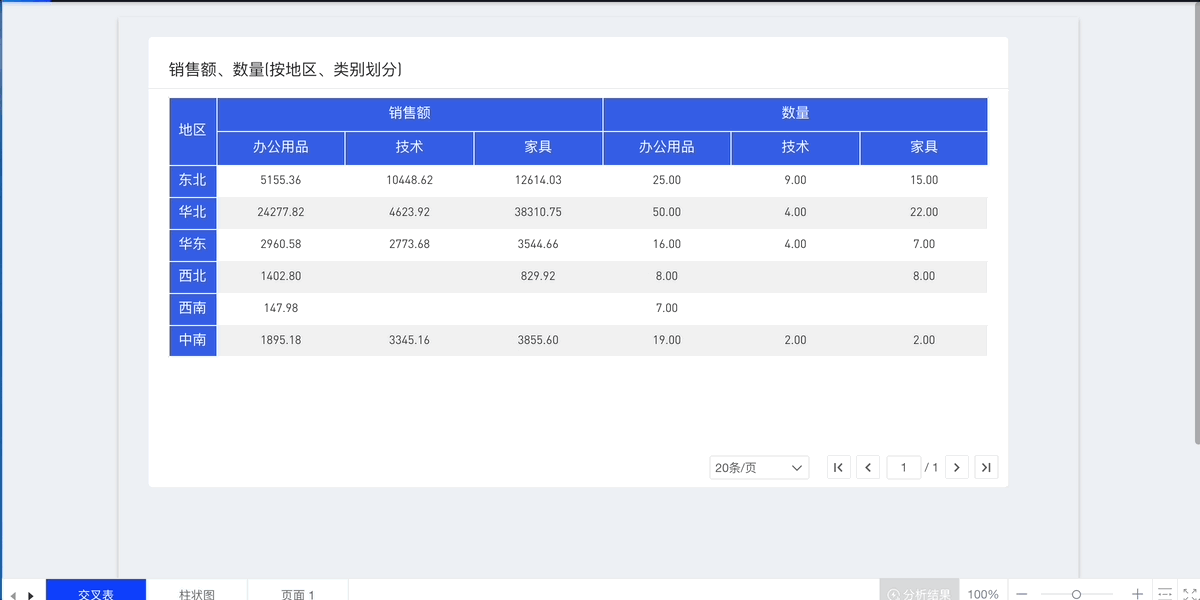The height and width of the screenshot is (600, 1200).
Task: Switch to the 柱状图 sheet tab
Action: pos(197,593)
